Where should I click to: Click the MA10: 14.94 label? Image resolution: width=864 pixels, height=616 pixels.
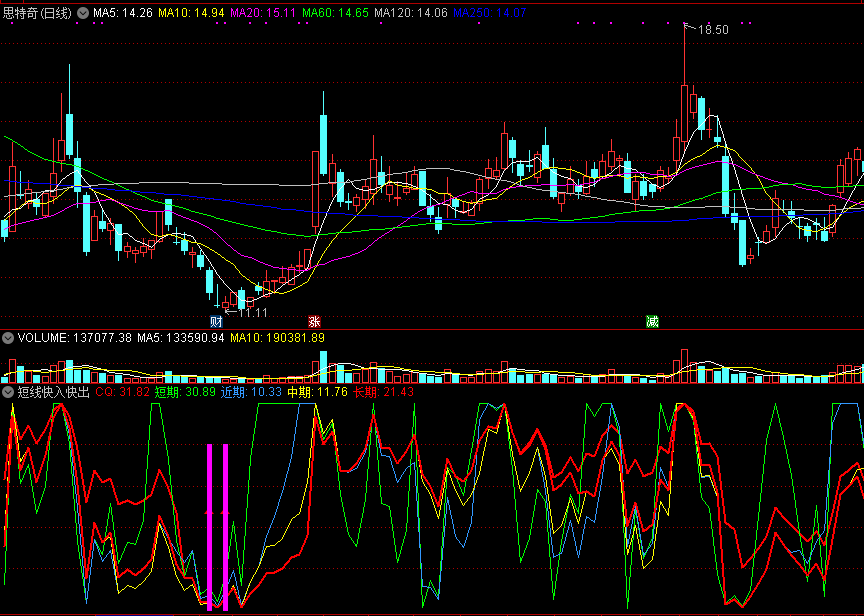tap(191, 13)
